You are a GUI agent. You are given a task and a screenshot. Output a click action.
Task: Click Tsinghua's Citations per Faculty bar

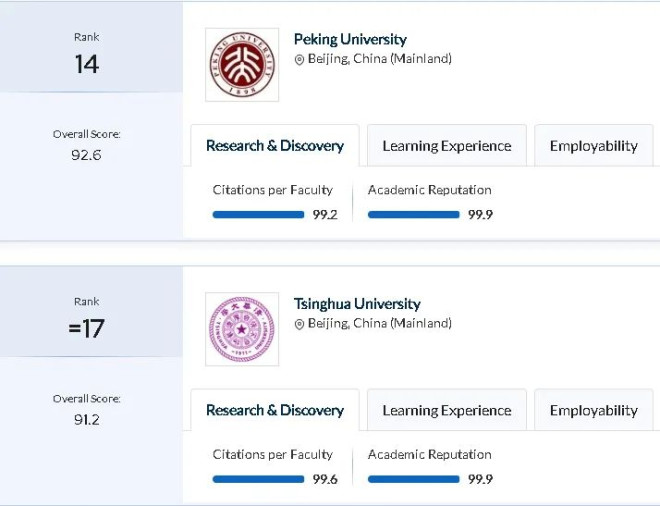258,479
